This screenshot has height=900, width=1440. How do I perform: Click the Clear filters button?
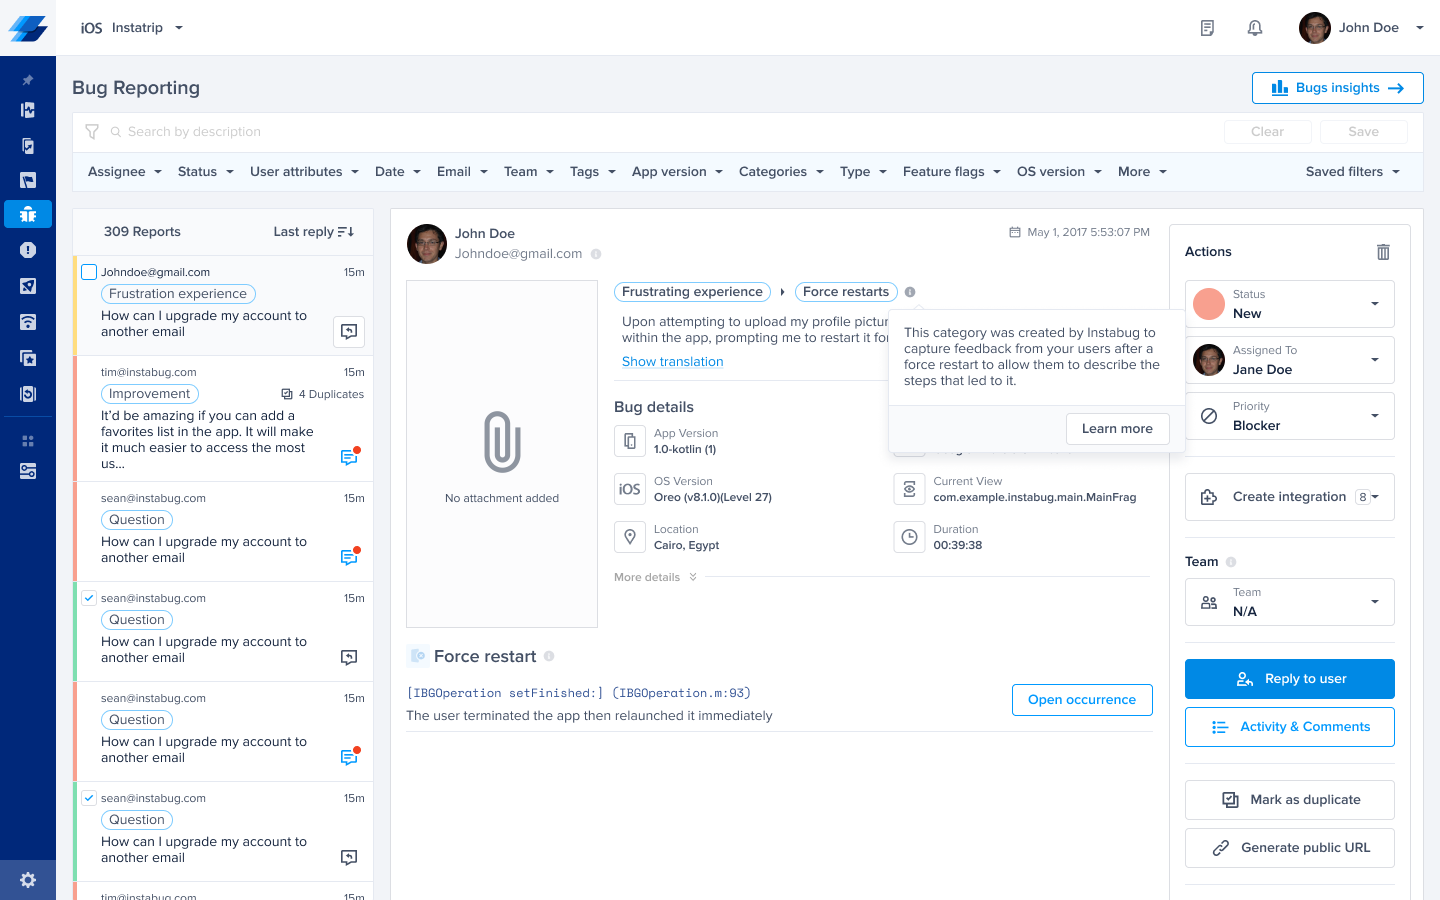(x=1268, y=132)
